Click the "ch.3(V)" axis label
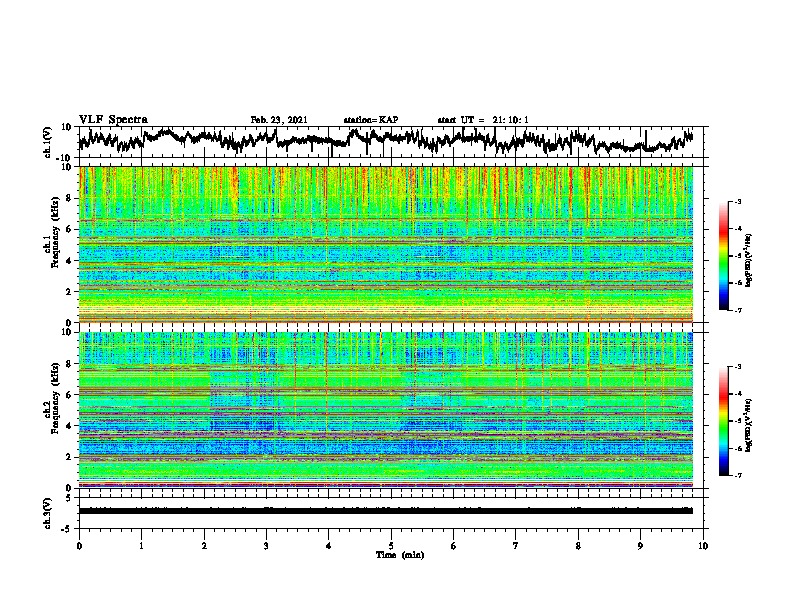Image resolution: width=792 pixels, height=612 pixels. pyautogui.click(x=48, y=513)
